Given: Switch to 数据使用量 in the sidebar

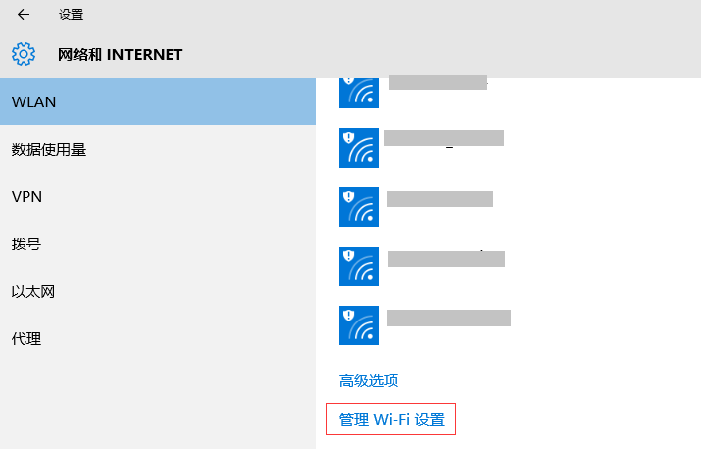Looking at the screenshot, I should [x=158, y=150].
